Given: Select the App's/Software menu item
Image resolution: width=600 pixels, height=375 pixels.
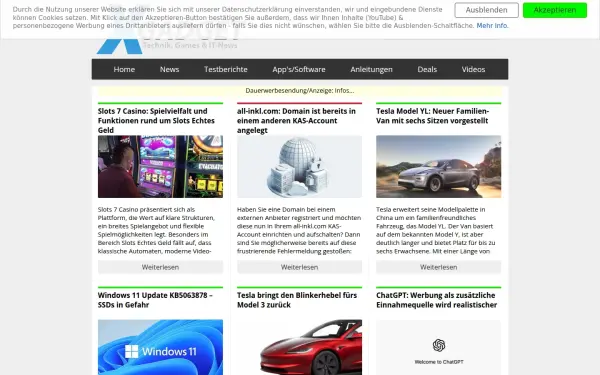Looking at the screenshot, I should point(299,69).
